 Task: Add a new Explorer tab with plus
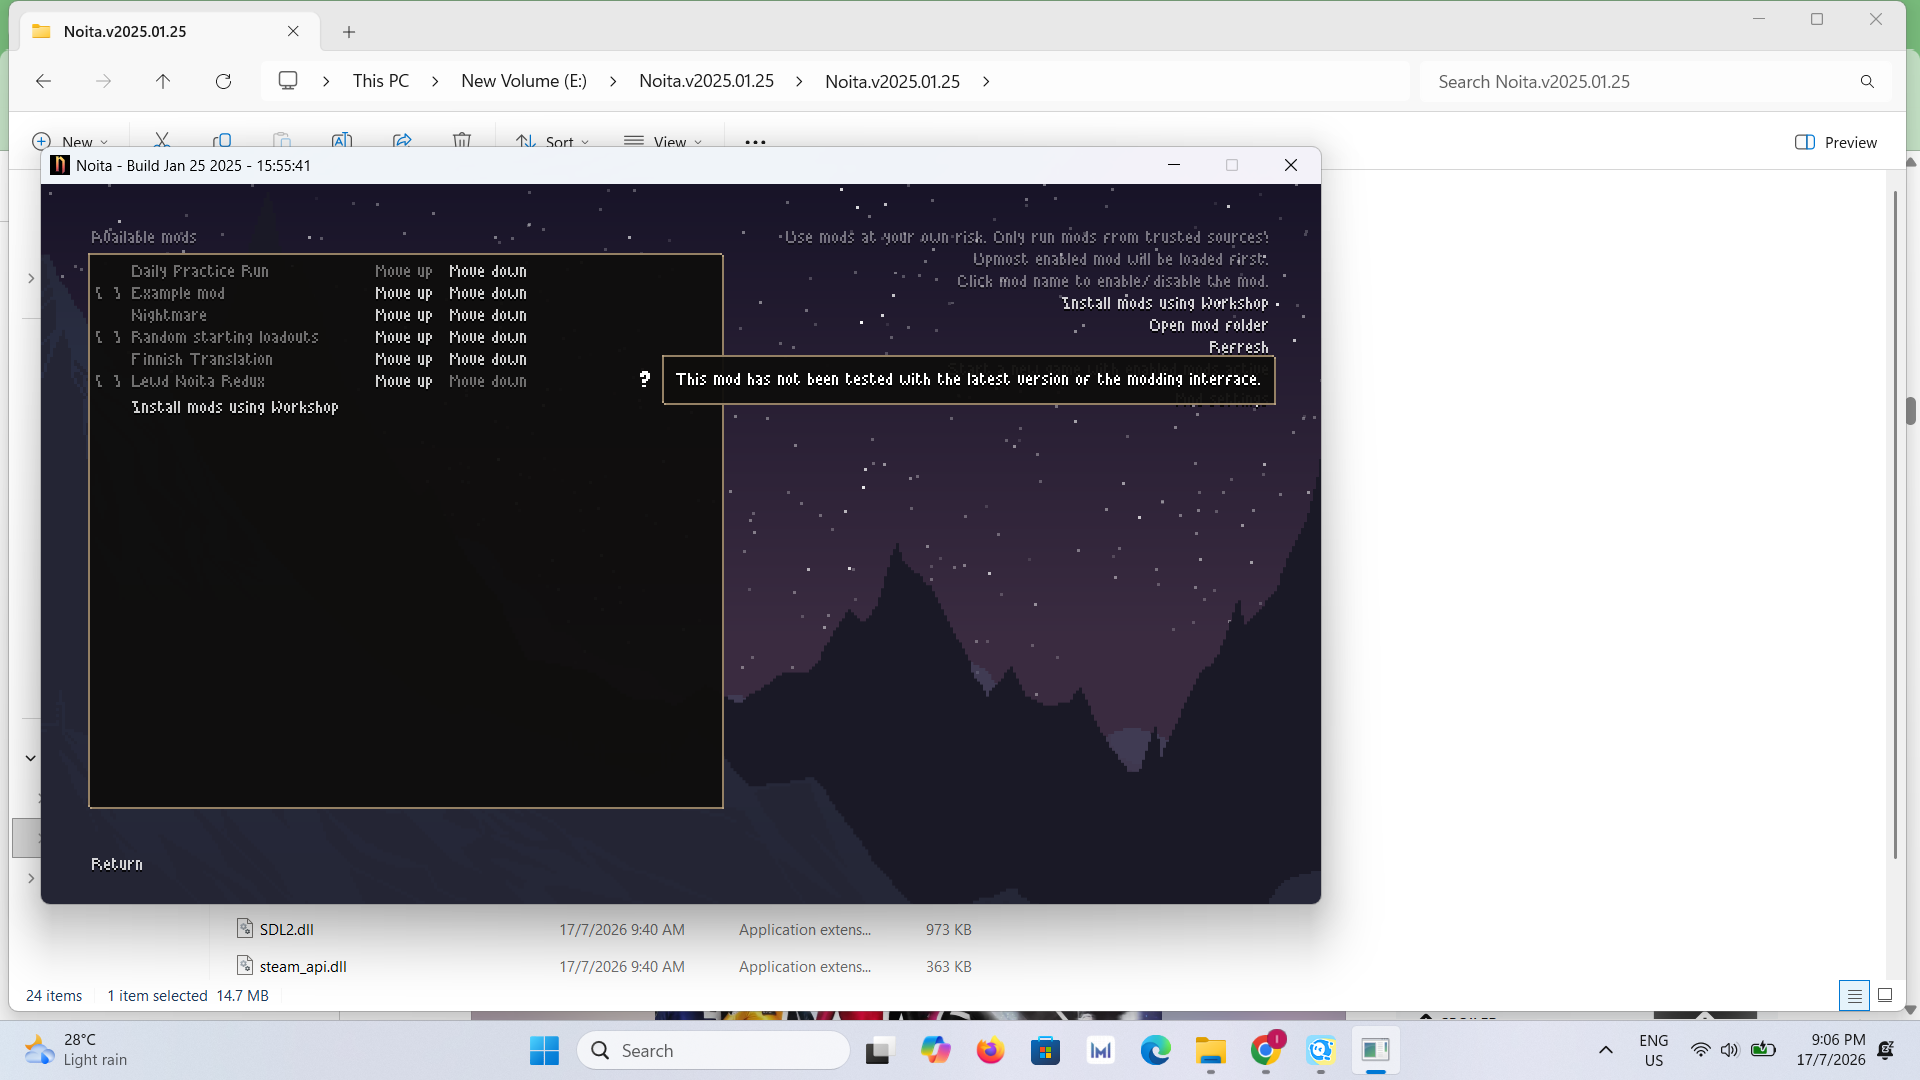pos(349,32)
